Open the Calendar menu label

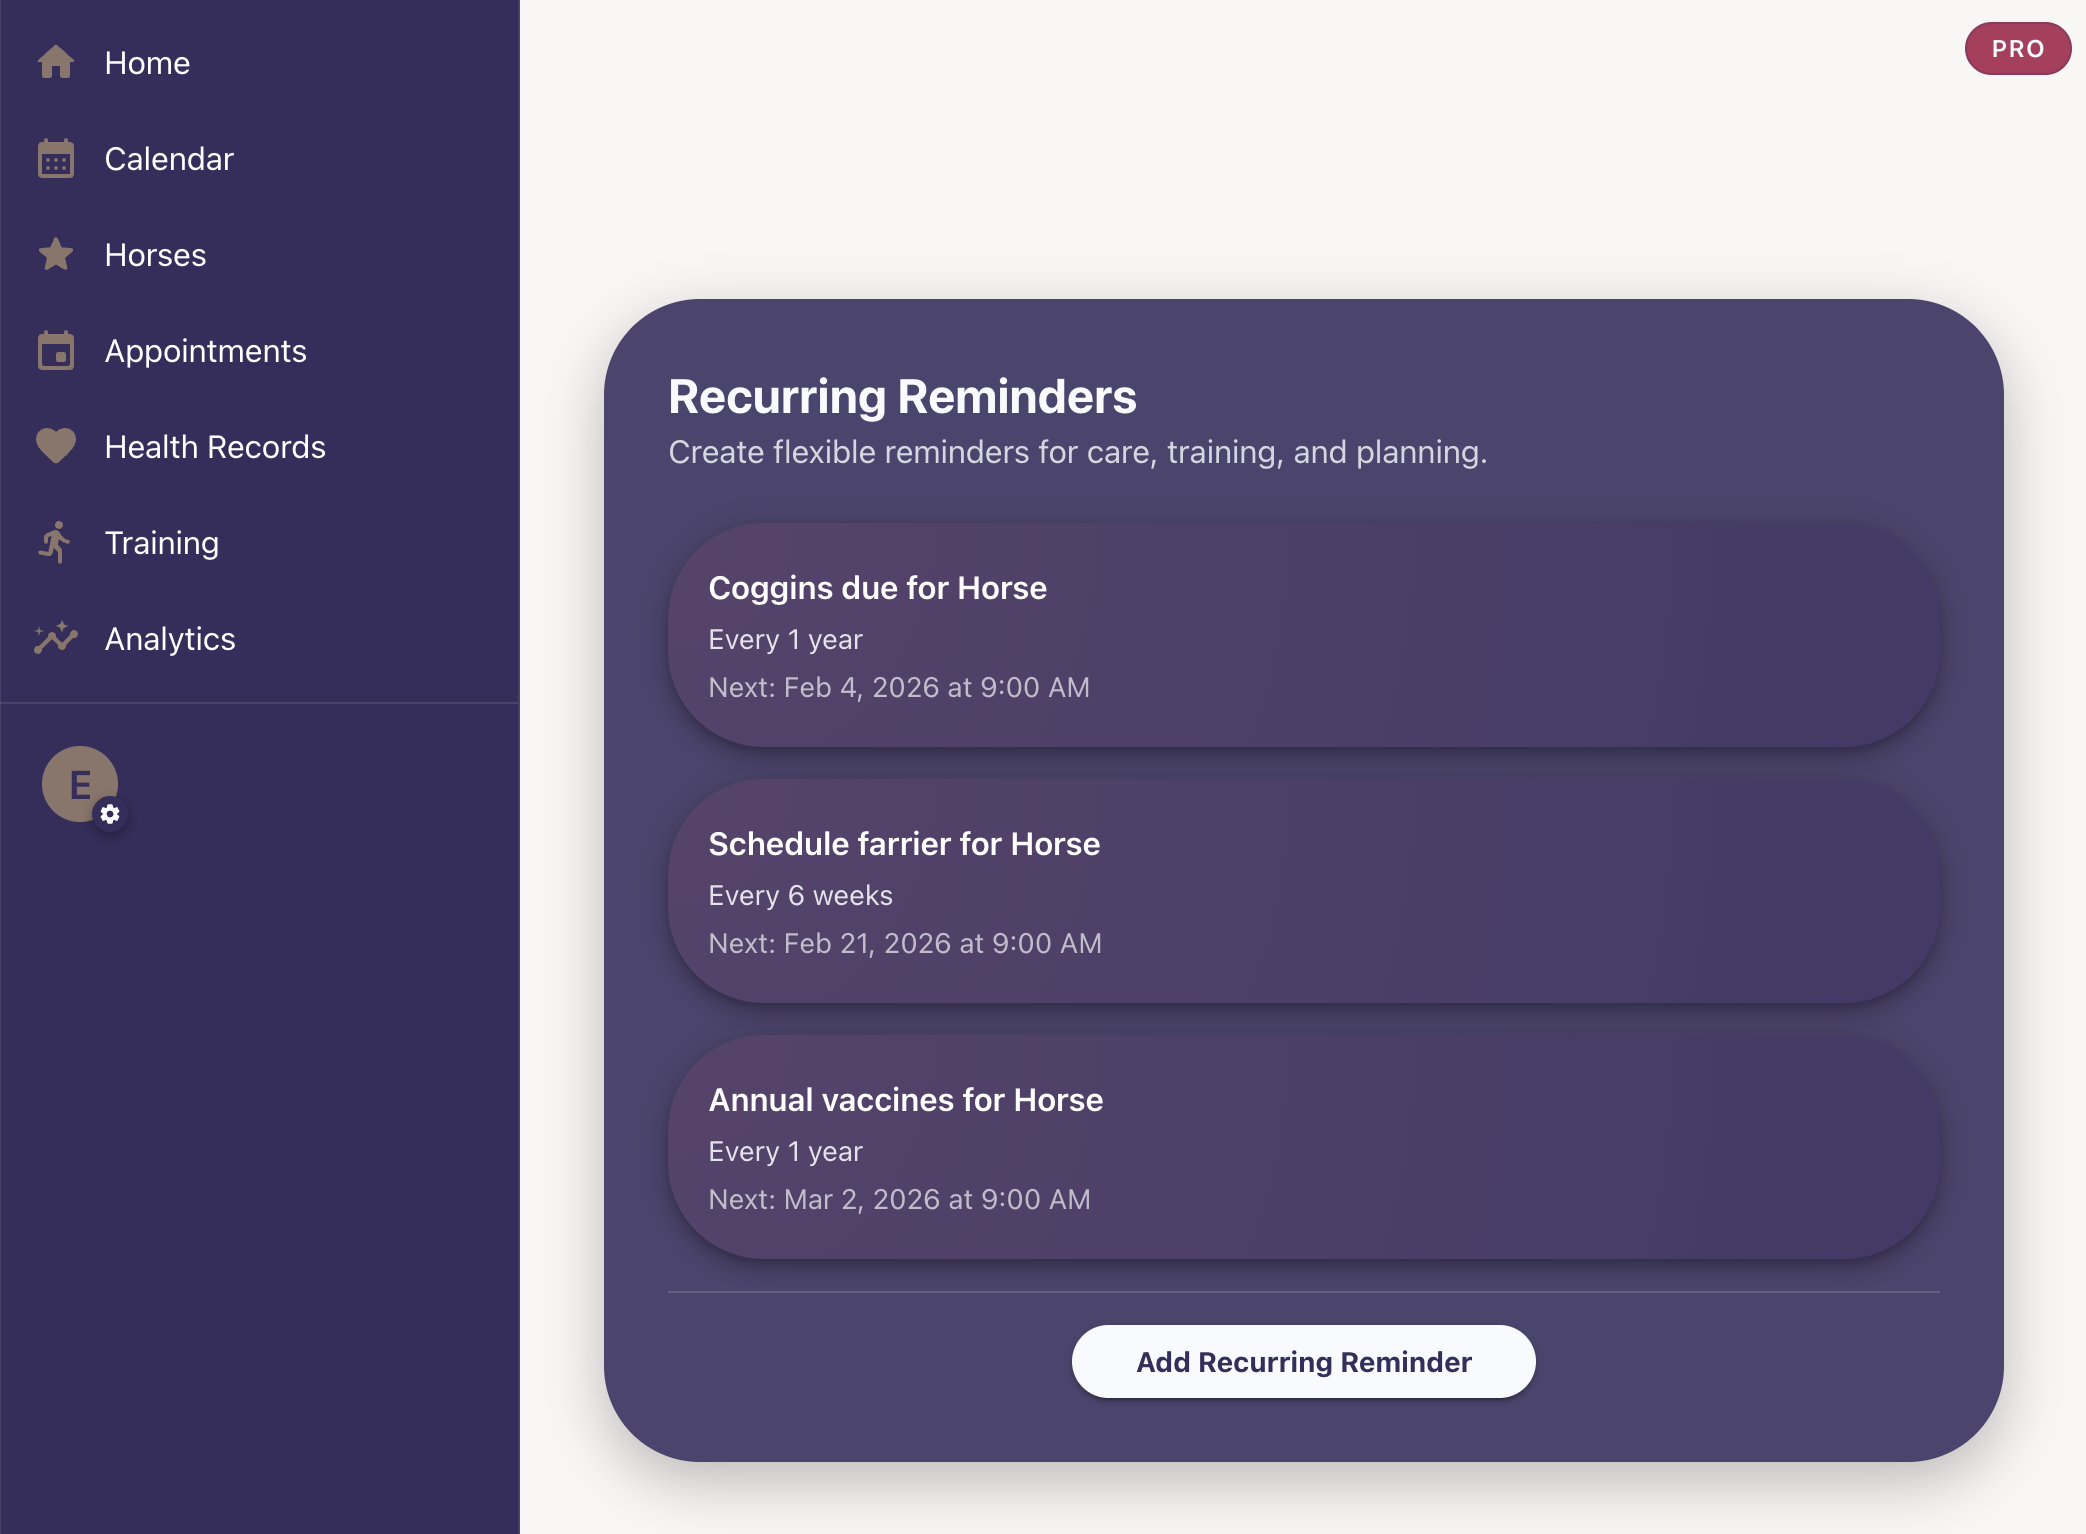[169, 159]
